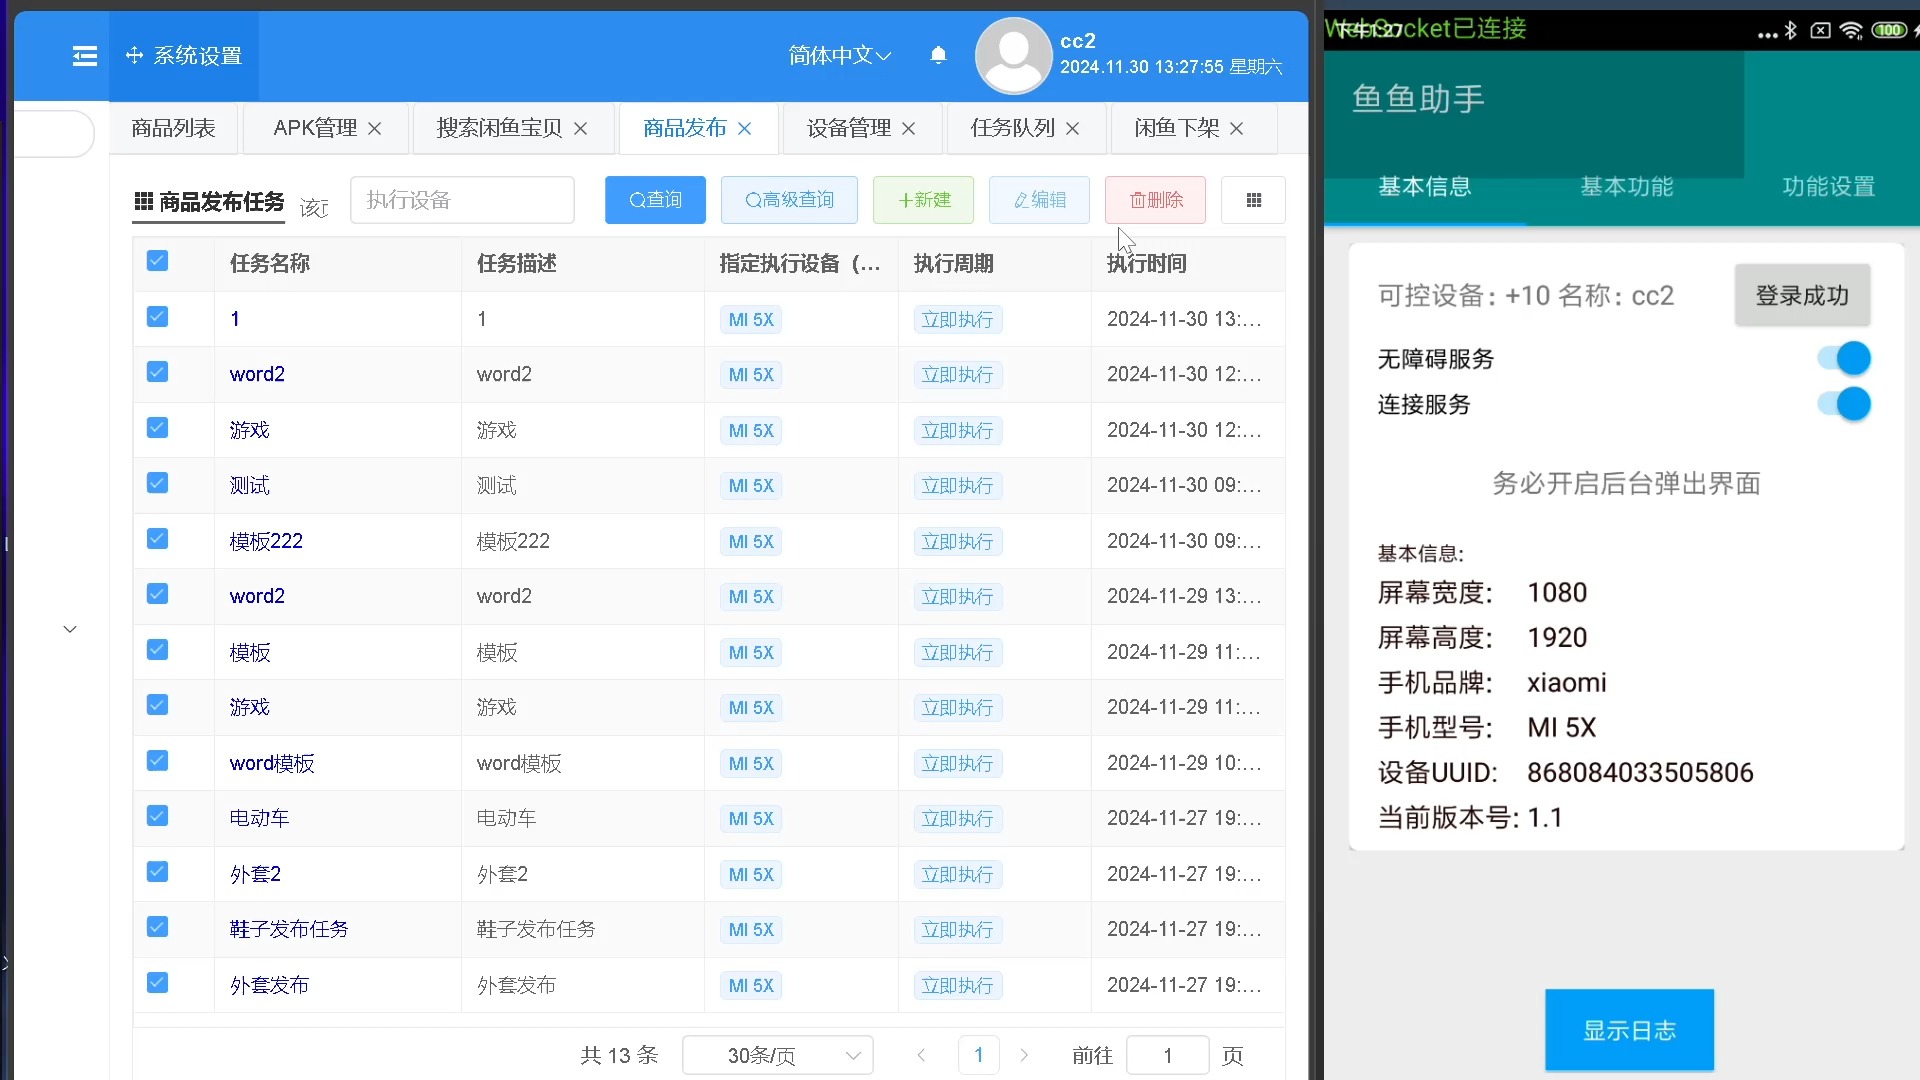The image size is (1920, 1080).
Task: Open the 外套2 task name link
Action: pyautogui.click(x=255, y=874)
